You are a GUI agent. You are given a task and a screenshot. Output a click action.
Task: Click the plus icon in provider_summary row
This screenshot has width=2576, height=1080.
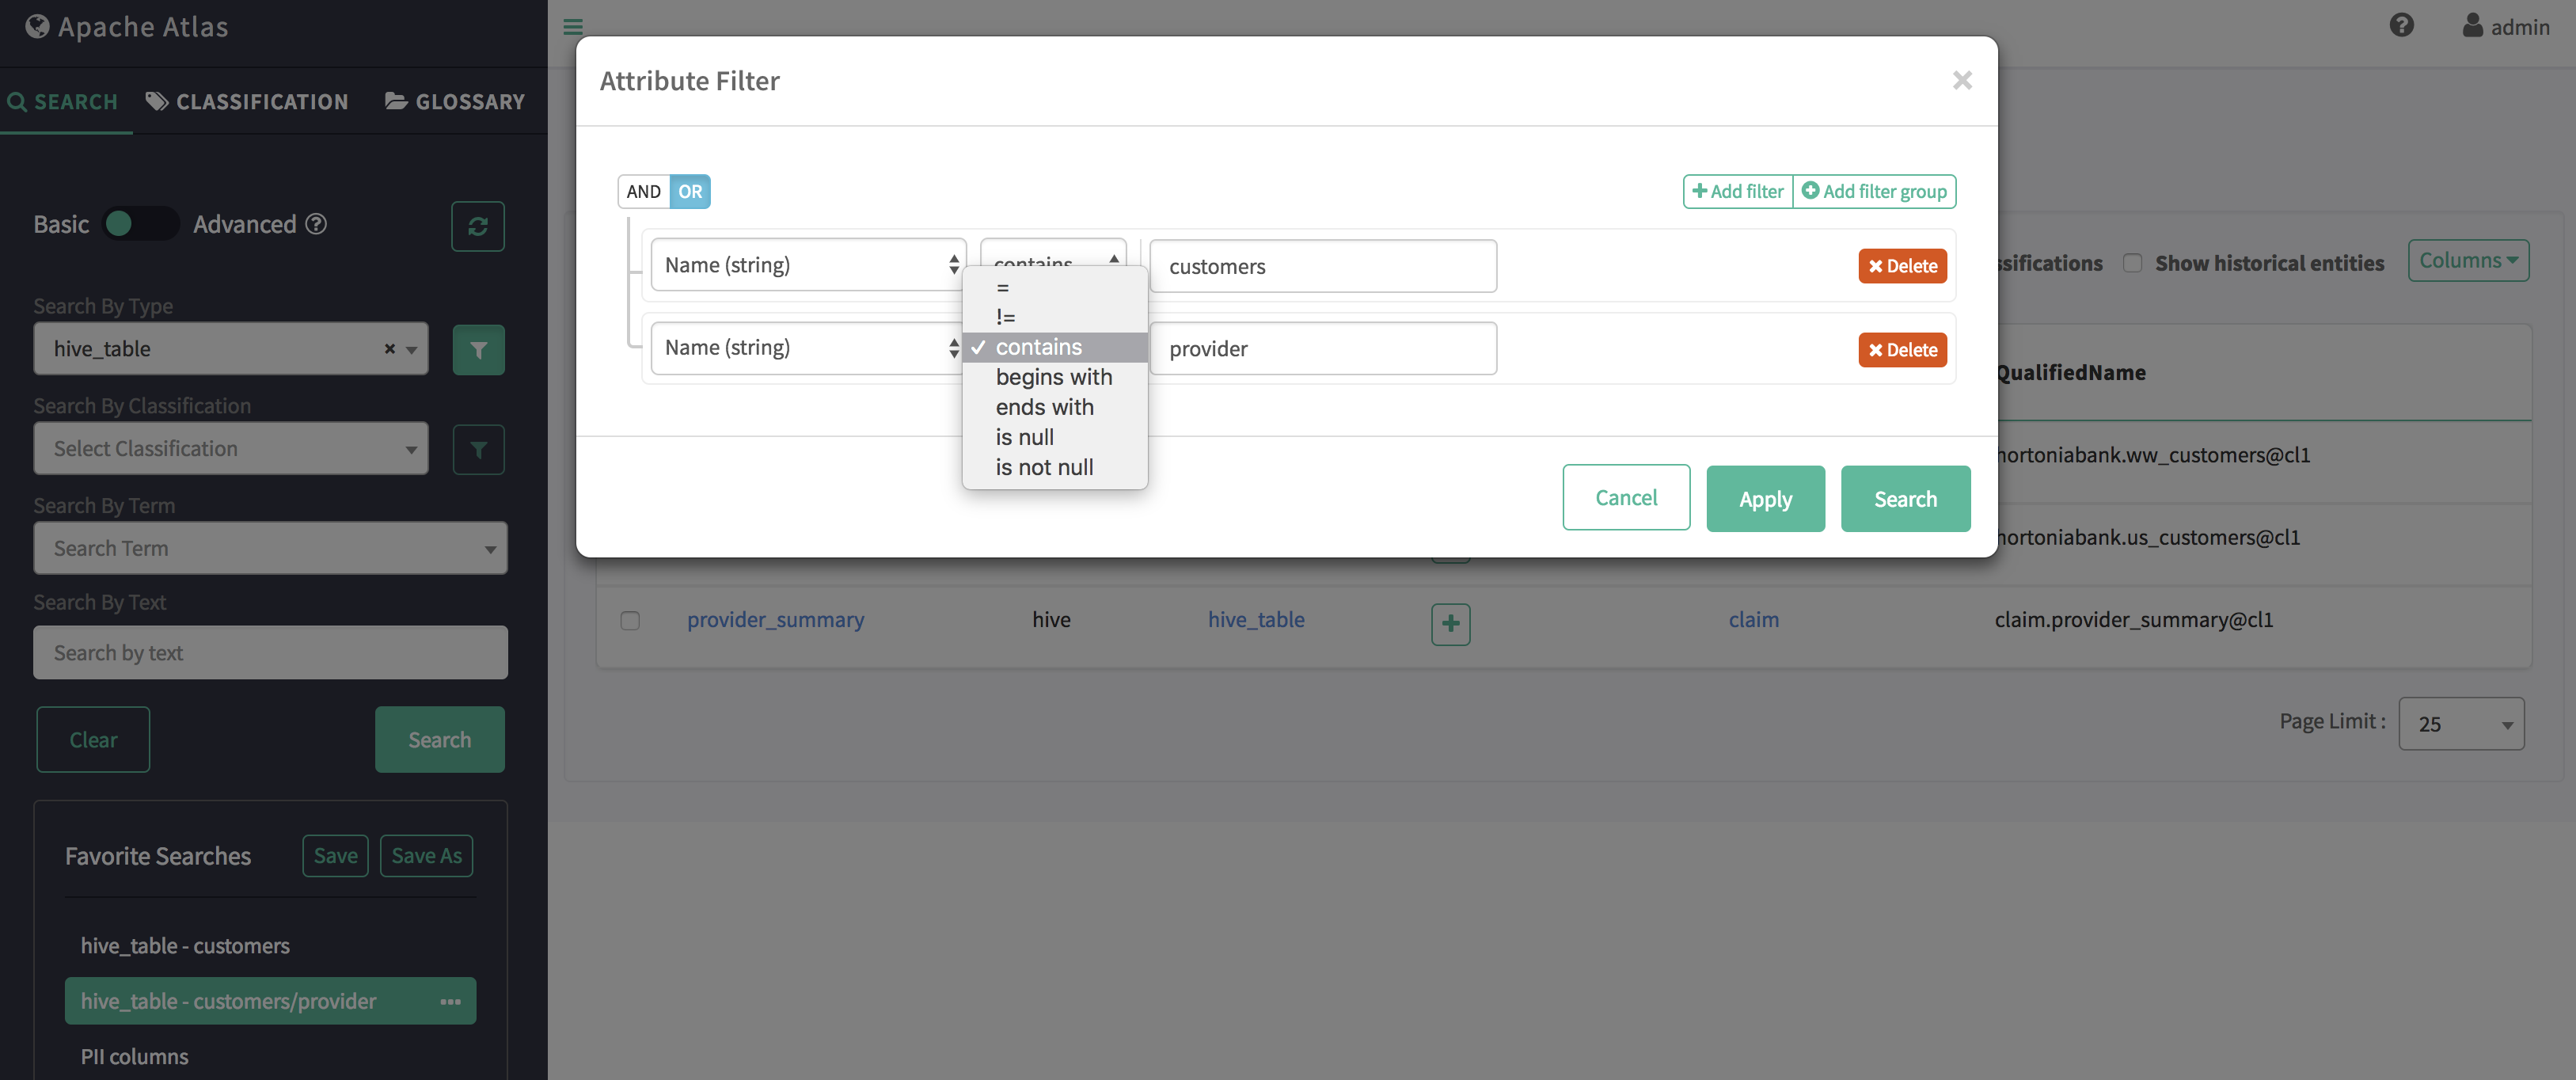click(x=1450, y=624)
